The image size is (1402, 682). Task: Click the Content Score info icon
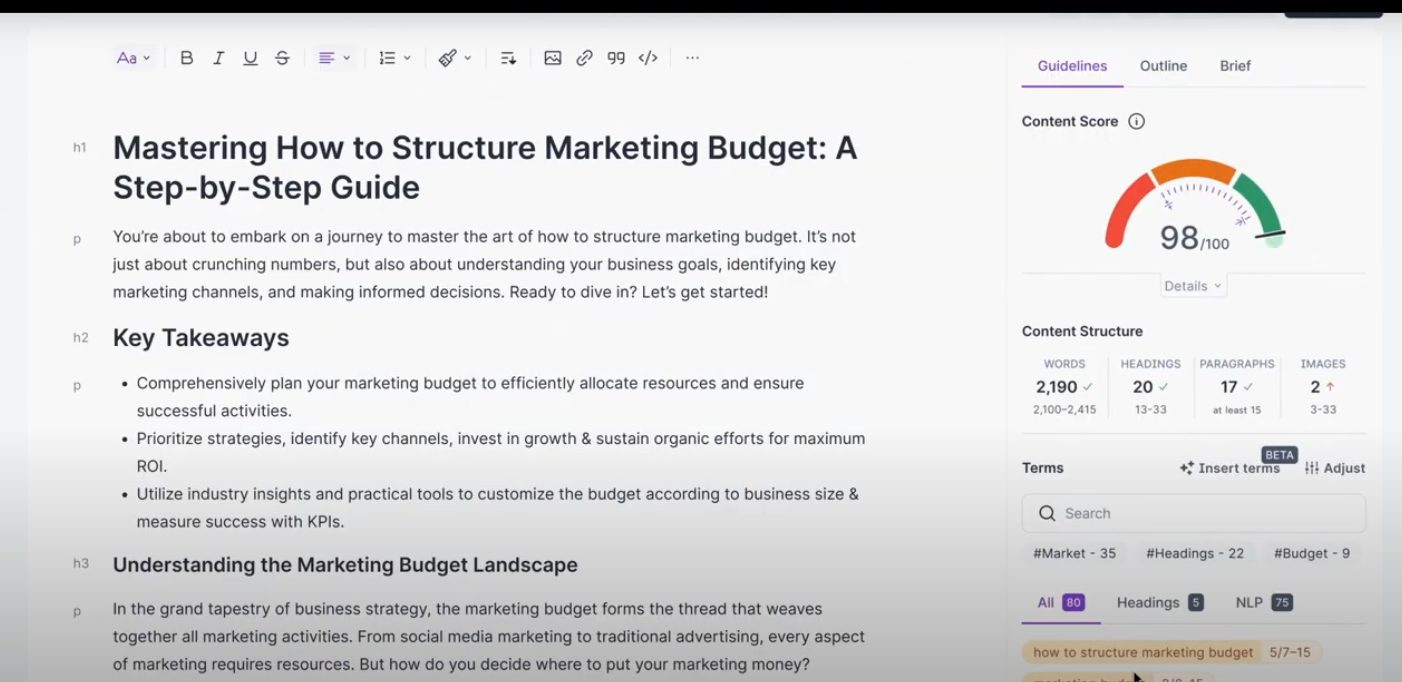coord(1136,121)
